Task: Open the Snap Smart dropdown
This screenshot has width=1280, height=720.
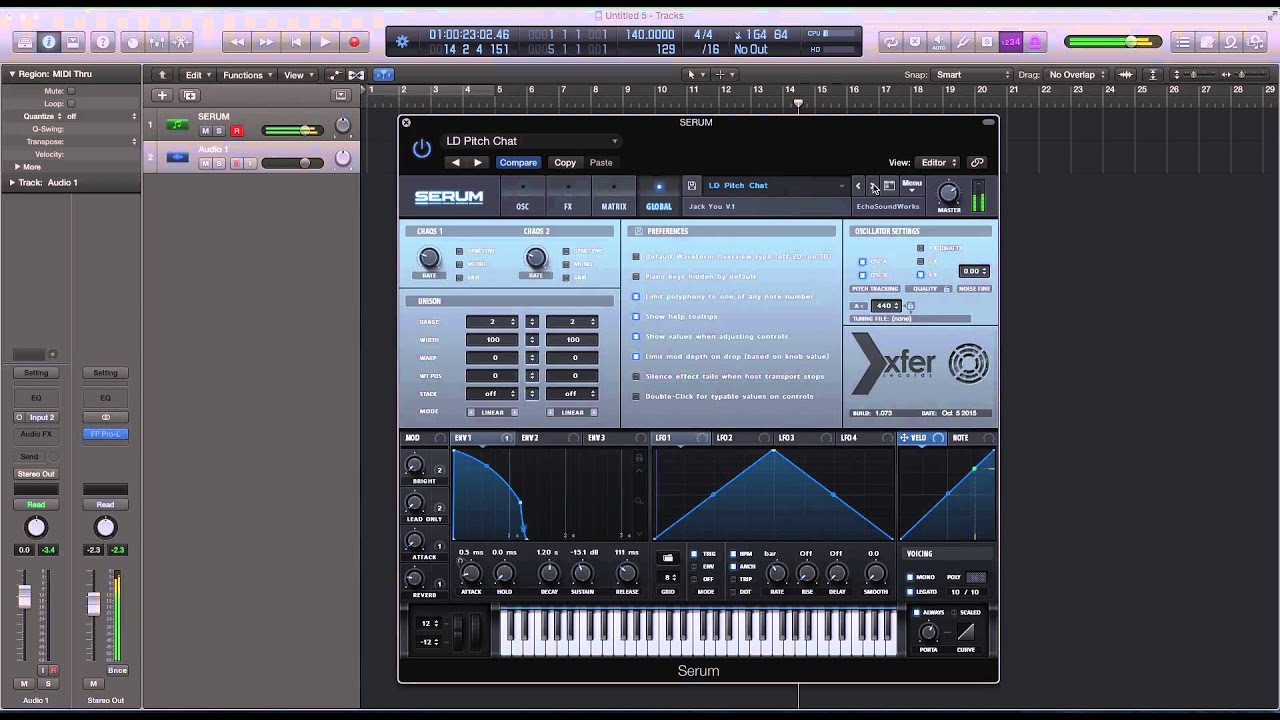Action: (973, 75)
